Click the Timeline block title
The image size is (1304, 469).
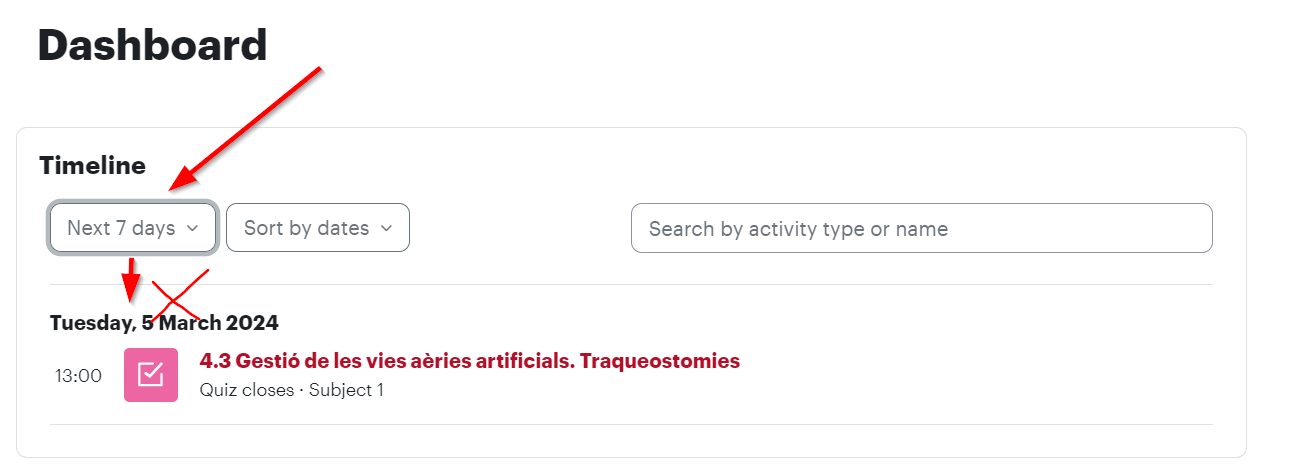coord(93,165)
